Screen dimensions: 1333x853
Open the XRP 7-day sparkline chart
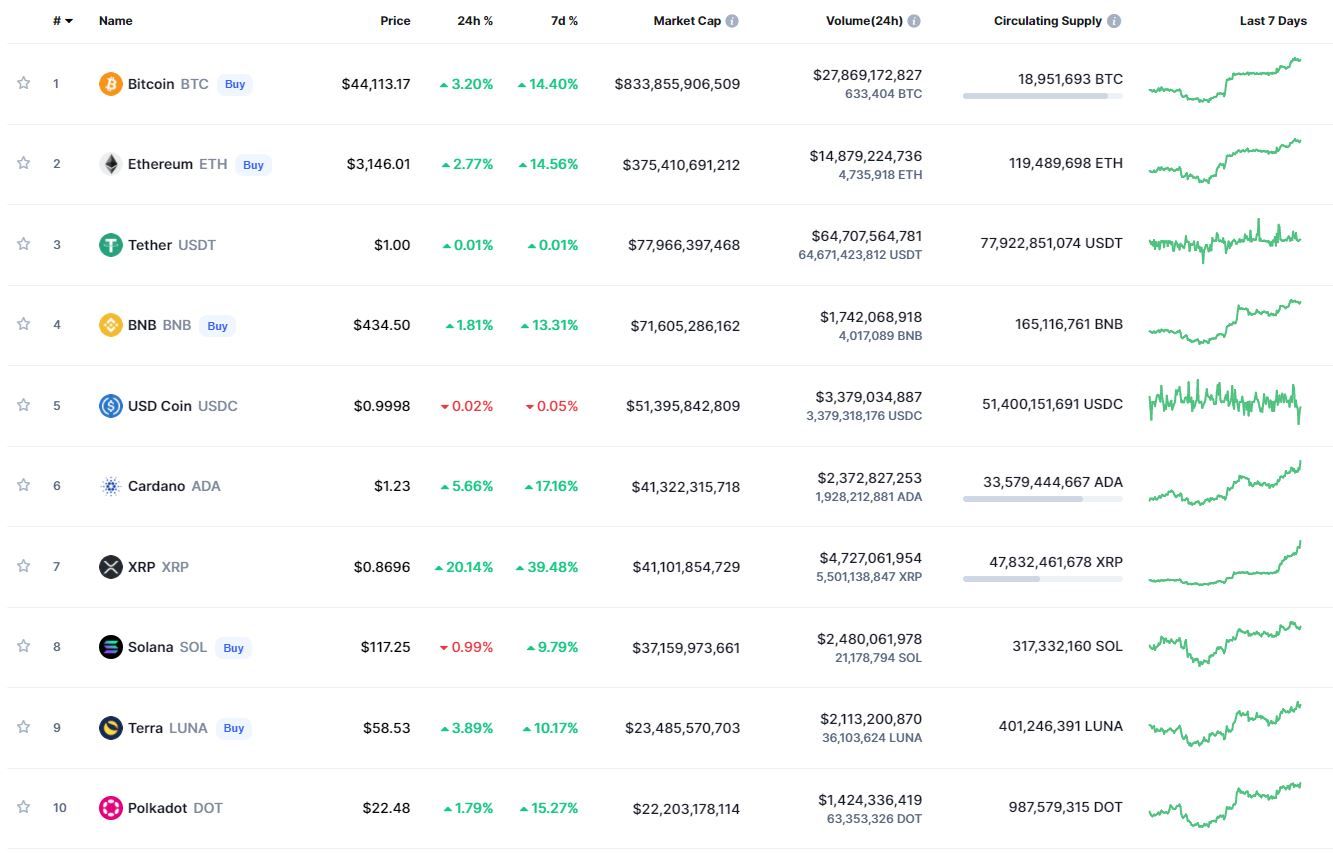[x=1225, y=563]
